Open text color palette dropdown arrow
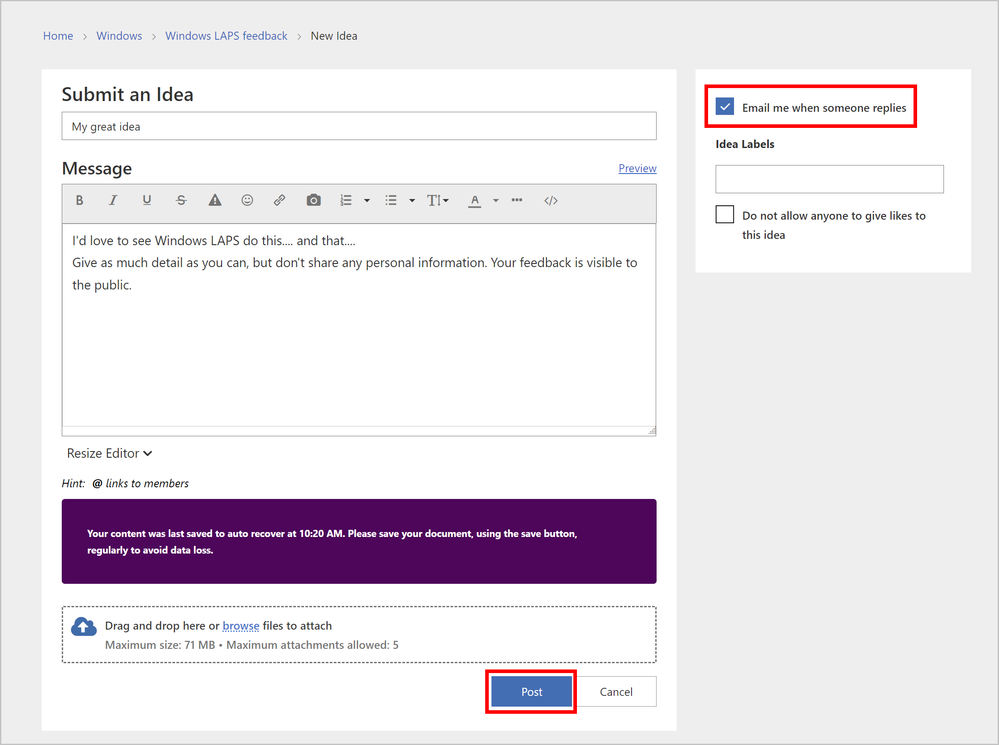The height and width of the screenshot is (745, 999). click(x=496, y=201)
